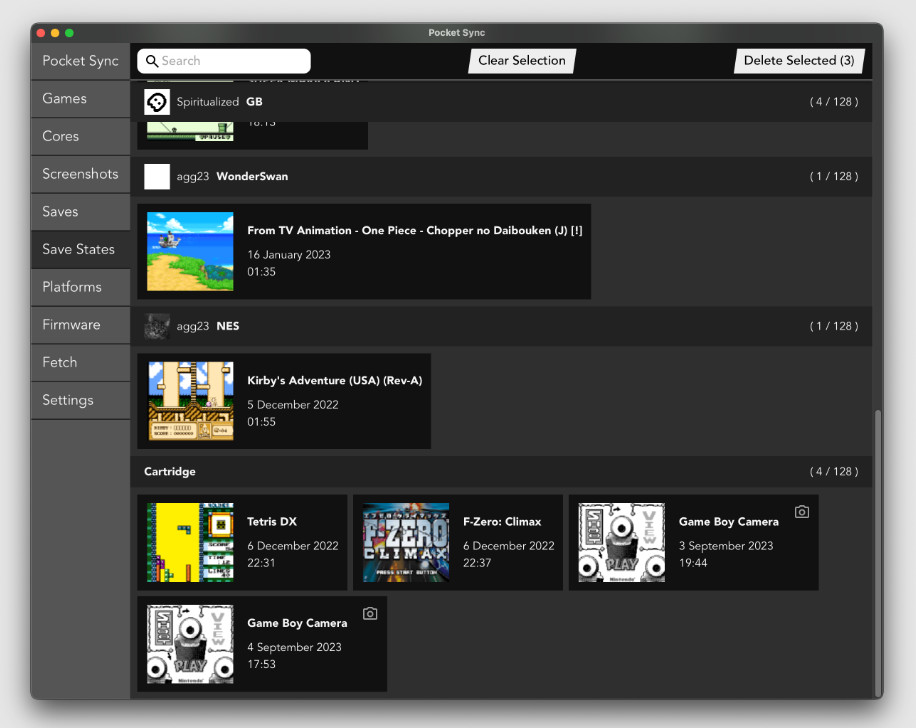The image size is (916, 728).
Task: Click the Spiritualized author avatar icon
Action: tap(157, 102)
